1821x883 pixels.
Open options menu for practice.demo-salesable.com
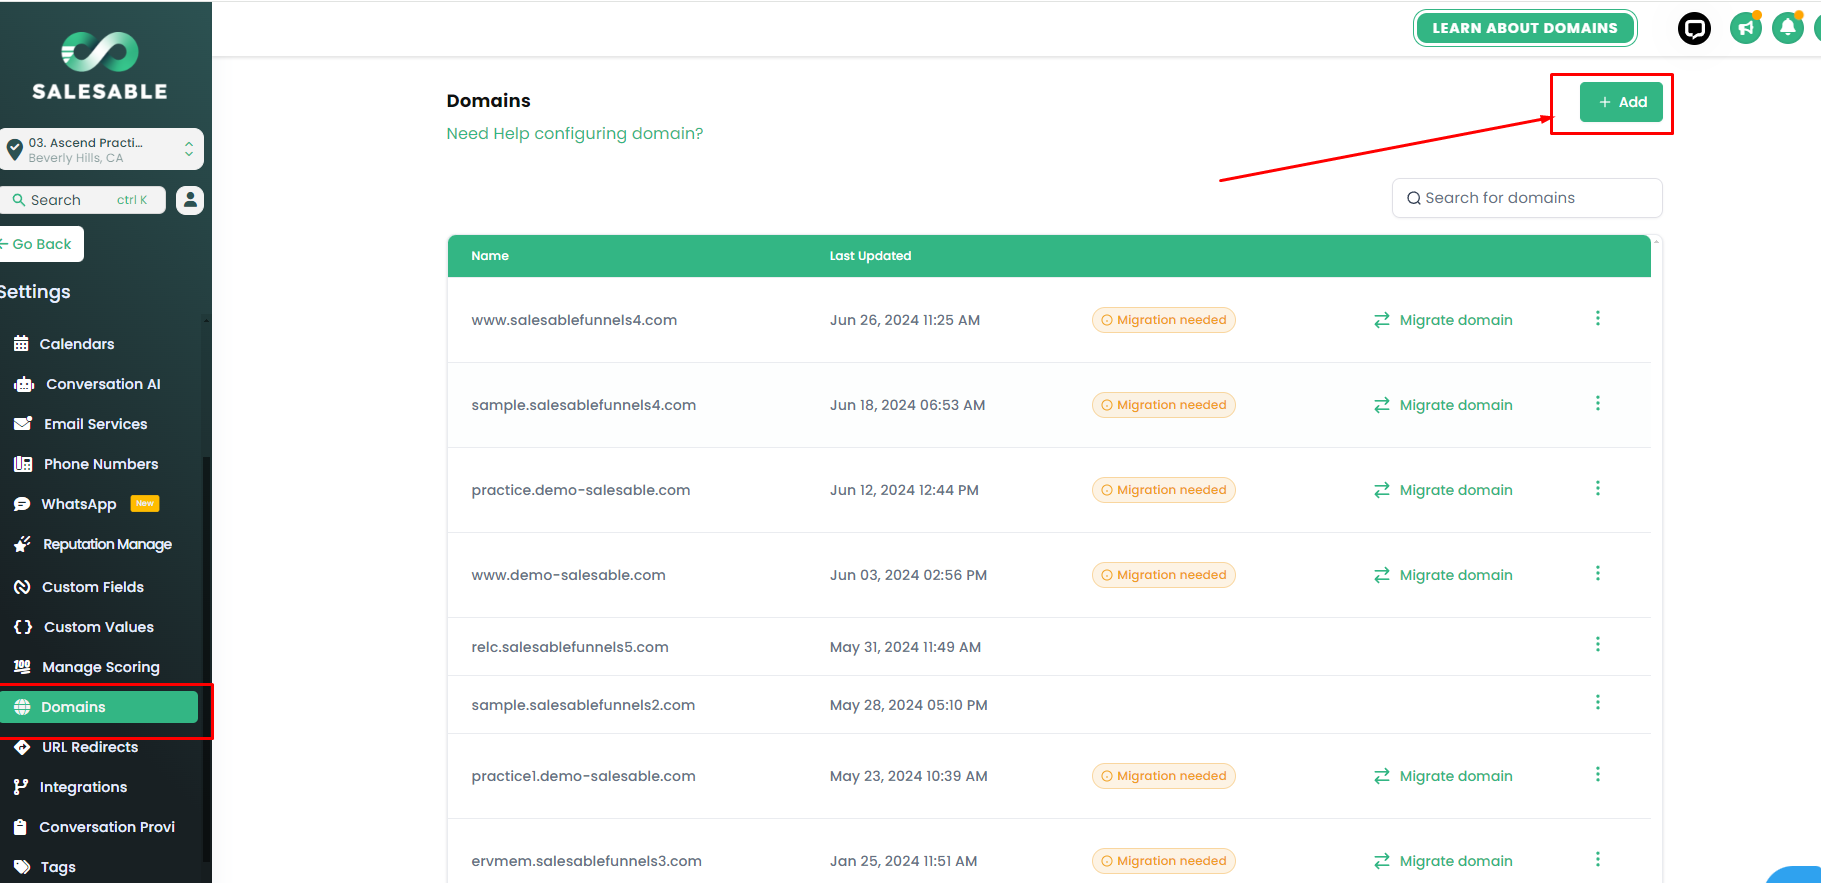[x=1597, y=488]
